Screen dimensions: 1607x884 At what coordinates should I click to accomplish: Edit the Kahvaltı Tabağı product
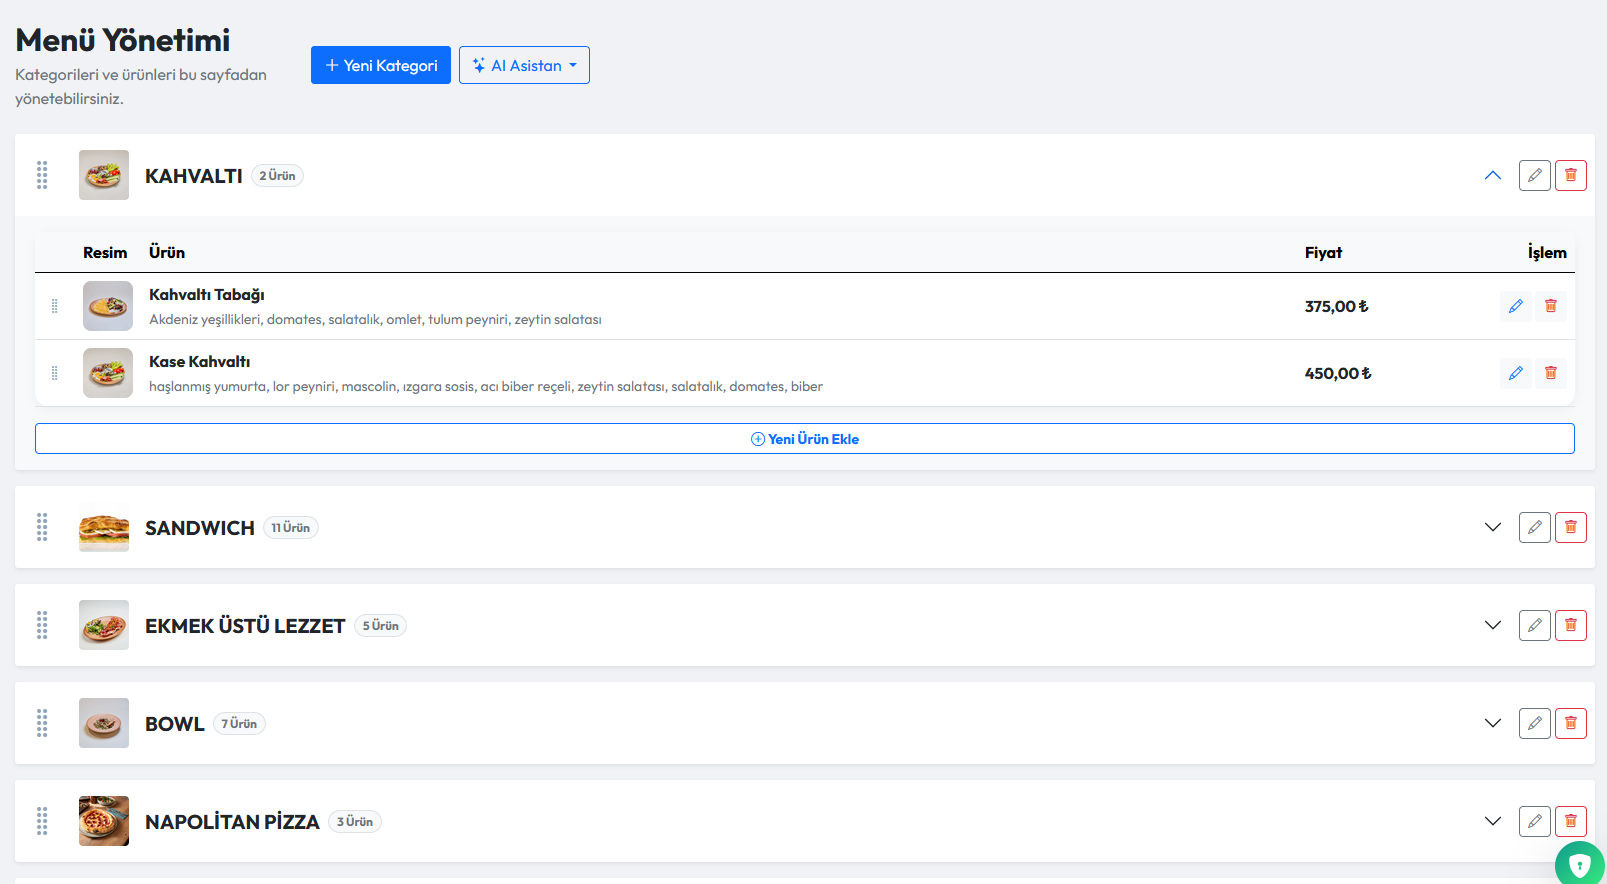[1515, 306]
